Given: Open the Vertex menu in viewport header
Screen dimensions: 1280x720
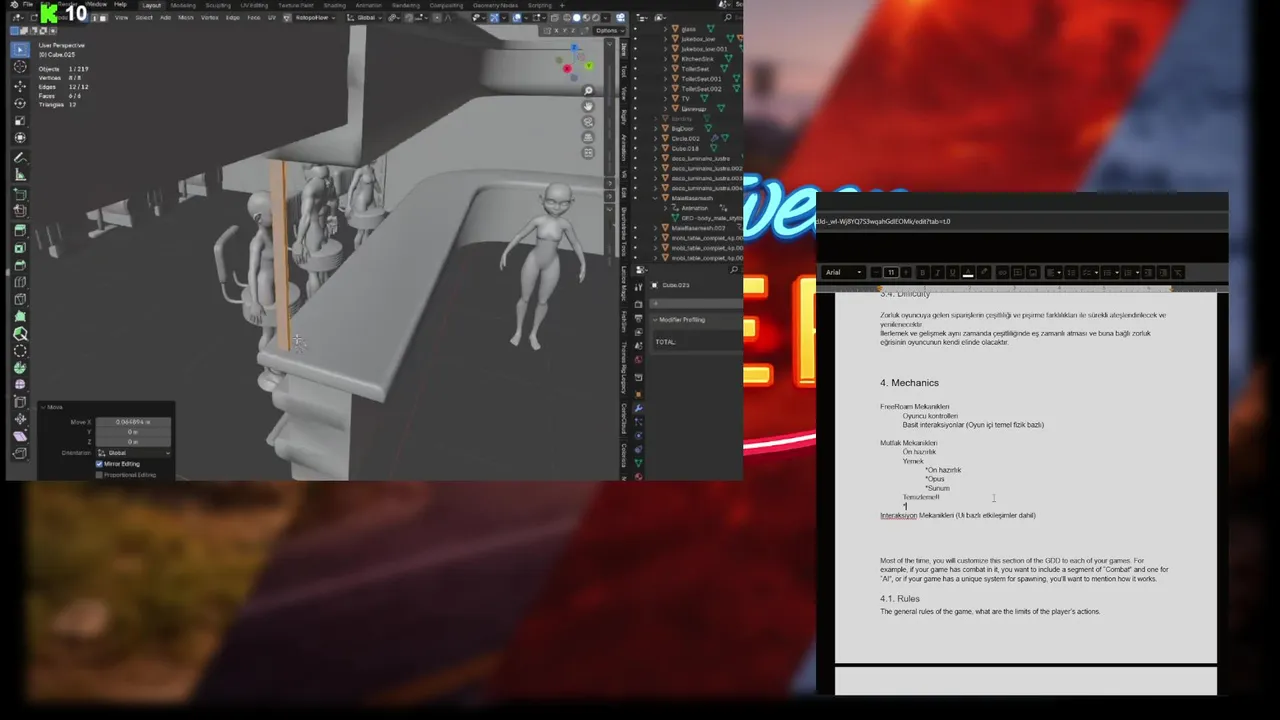Looking at the screenshot, I should pos(210,17).
